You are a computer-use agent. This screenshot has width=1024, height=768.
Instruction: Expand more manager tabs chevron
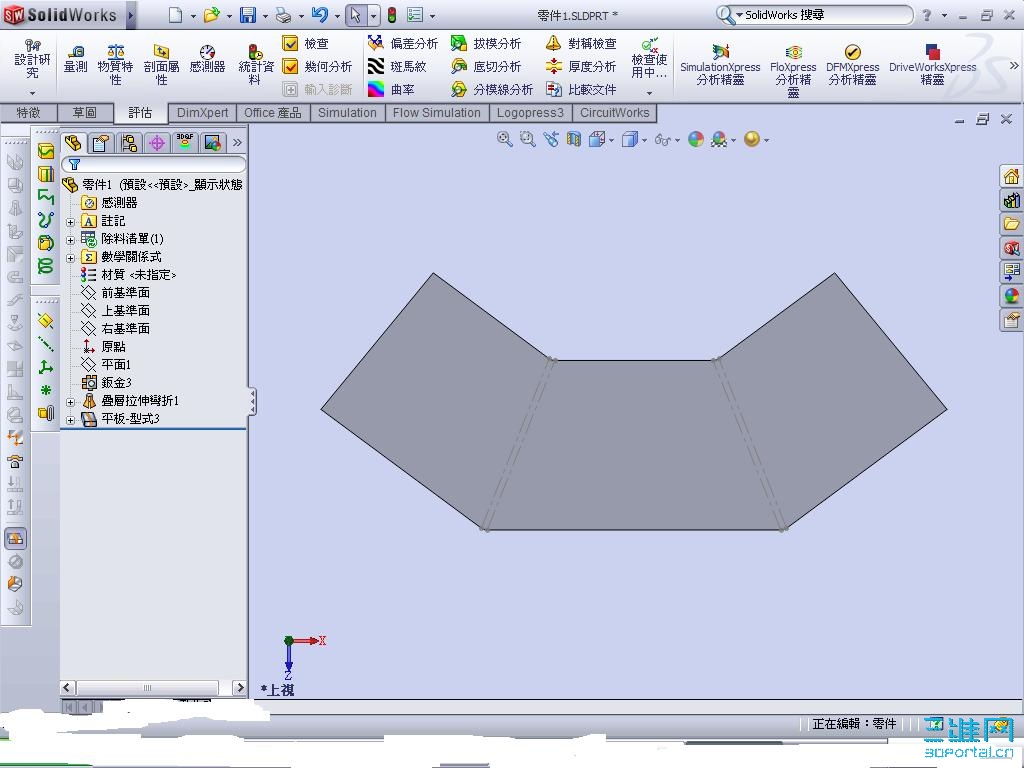pos(237,142)
